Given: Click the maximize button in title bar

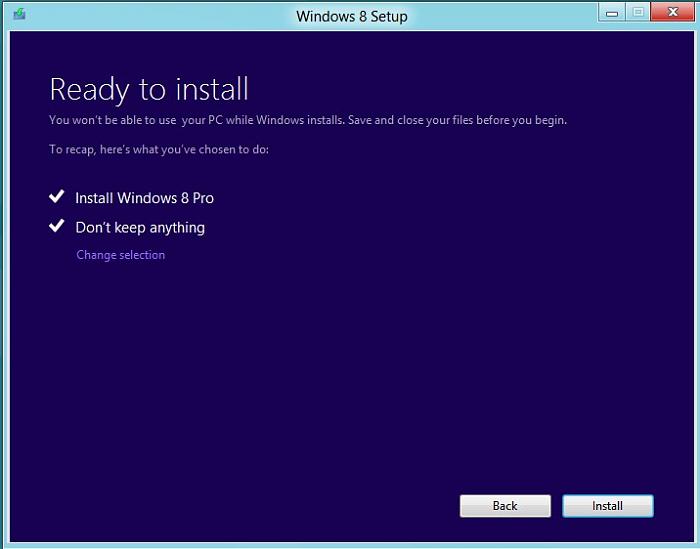Looking at the screenshot, I should tap(638, 12).
